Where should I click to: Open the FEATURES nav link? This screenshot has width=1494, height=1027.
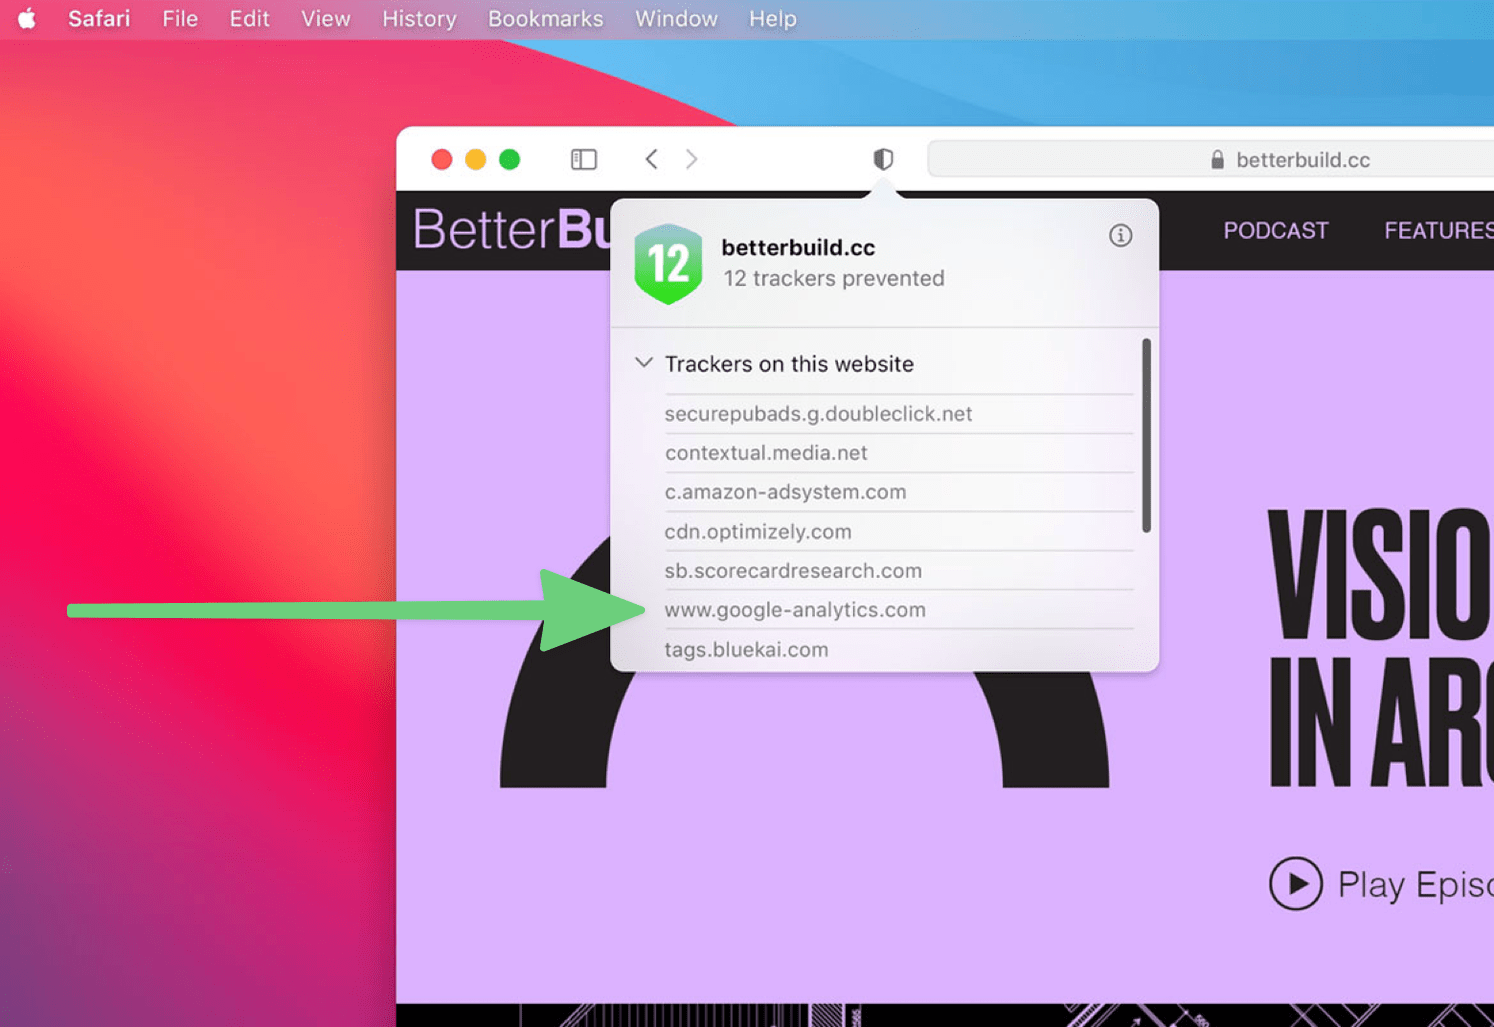pyautogui.click(x=1439, y=231)
